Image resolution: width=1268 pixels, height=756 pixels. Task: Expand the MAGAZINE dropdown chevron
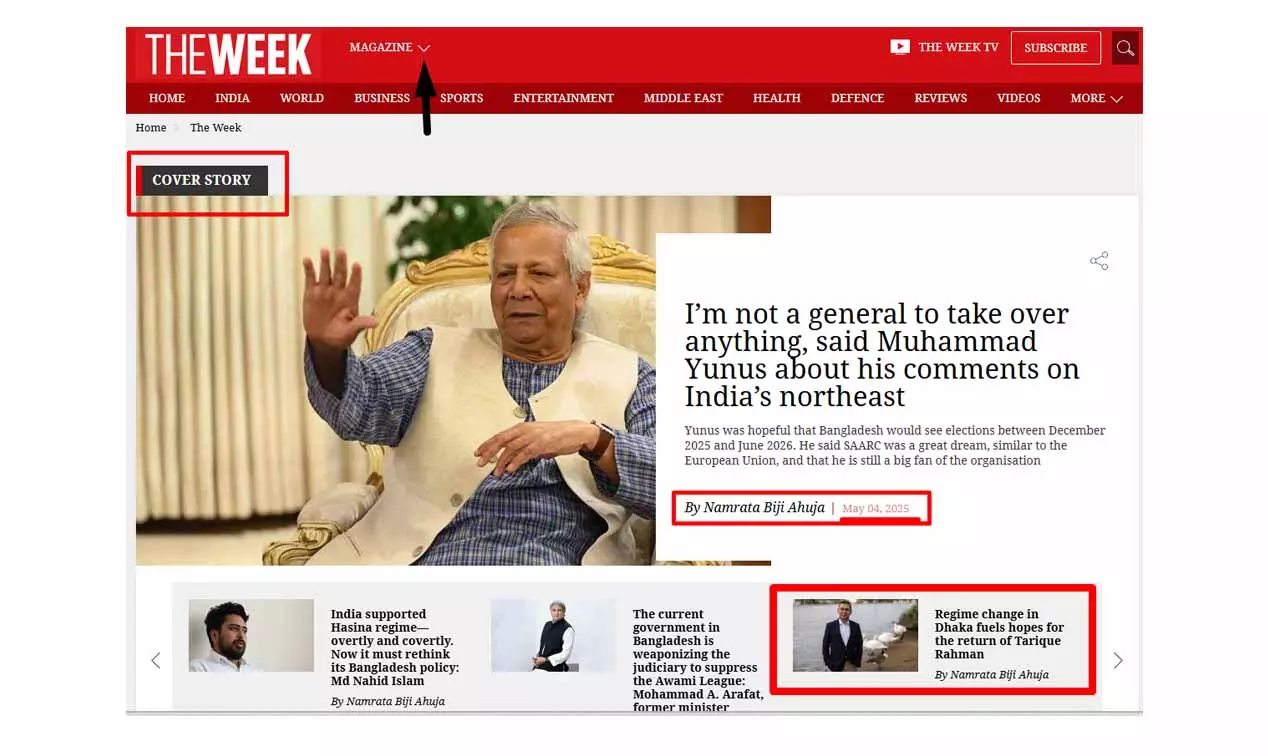pyautogui.click(x=424, y=48)
